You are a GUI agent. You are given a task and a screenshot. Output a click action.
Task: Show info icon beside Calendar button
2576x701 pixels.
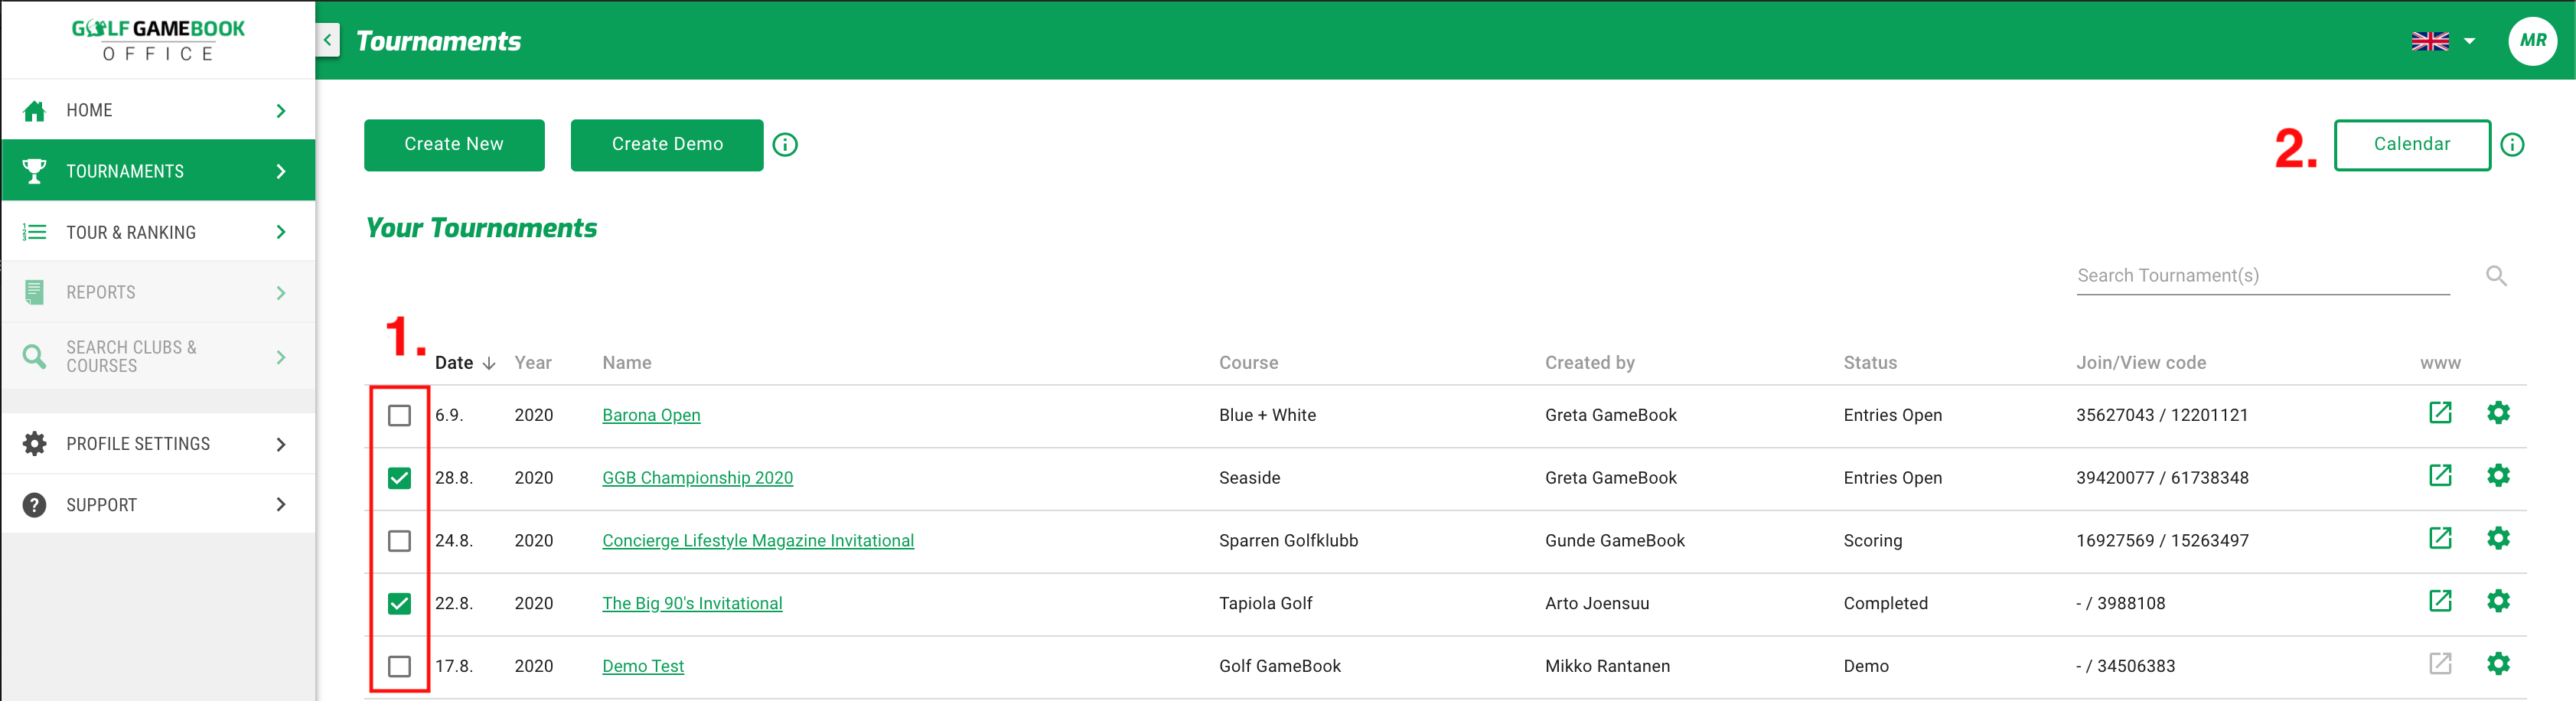click(x=2512, y=145)
